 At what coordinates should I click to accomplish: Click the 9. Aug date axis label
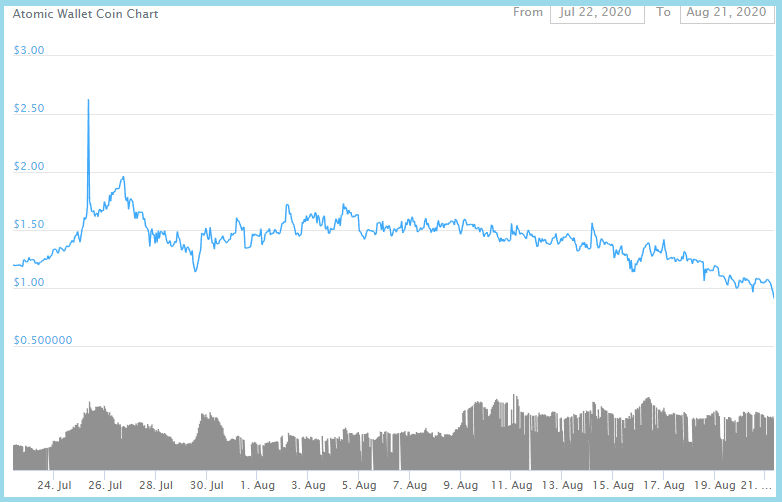tap(460, 485)
